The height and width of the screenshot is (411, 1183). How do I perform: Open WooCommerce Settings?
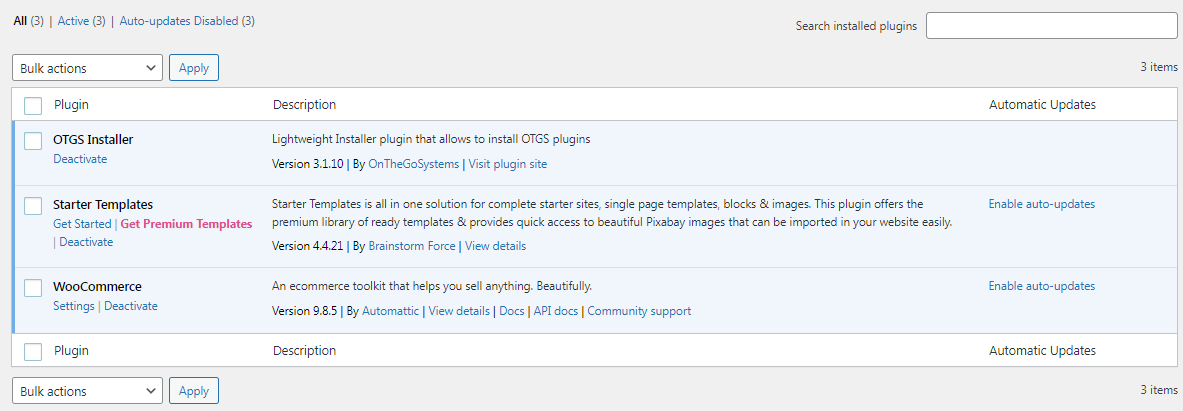(x=74, y=306)
